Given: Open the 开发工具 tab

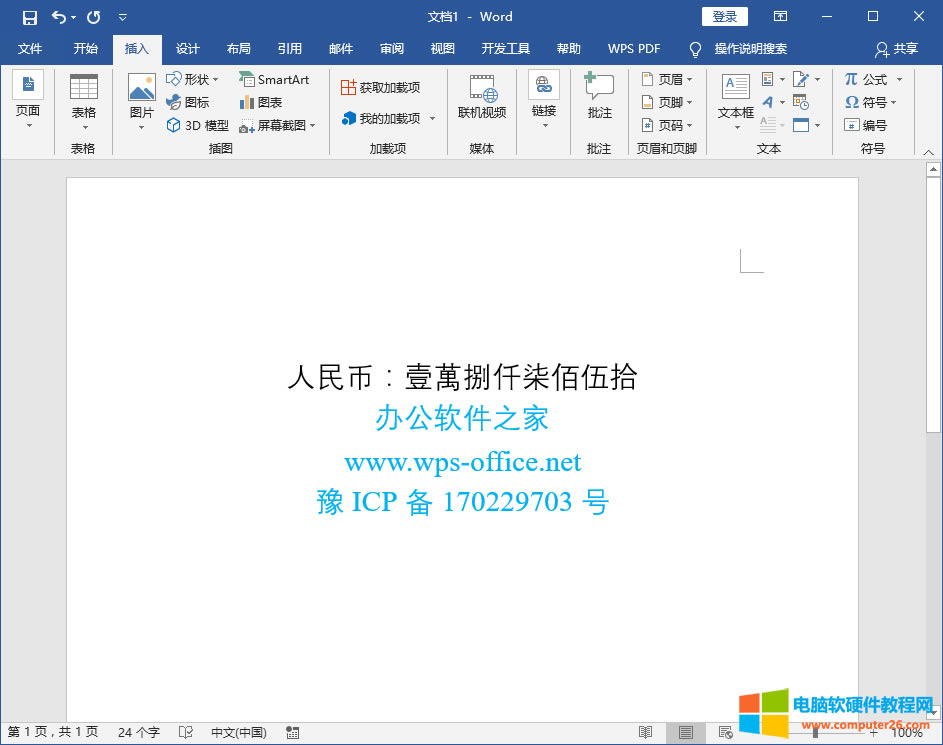Looking at the screenshot, I should tap(505, 49).
